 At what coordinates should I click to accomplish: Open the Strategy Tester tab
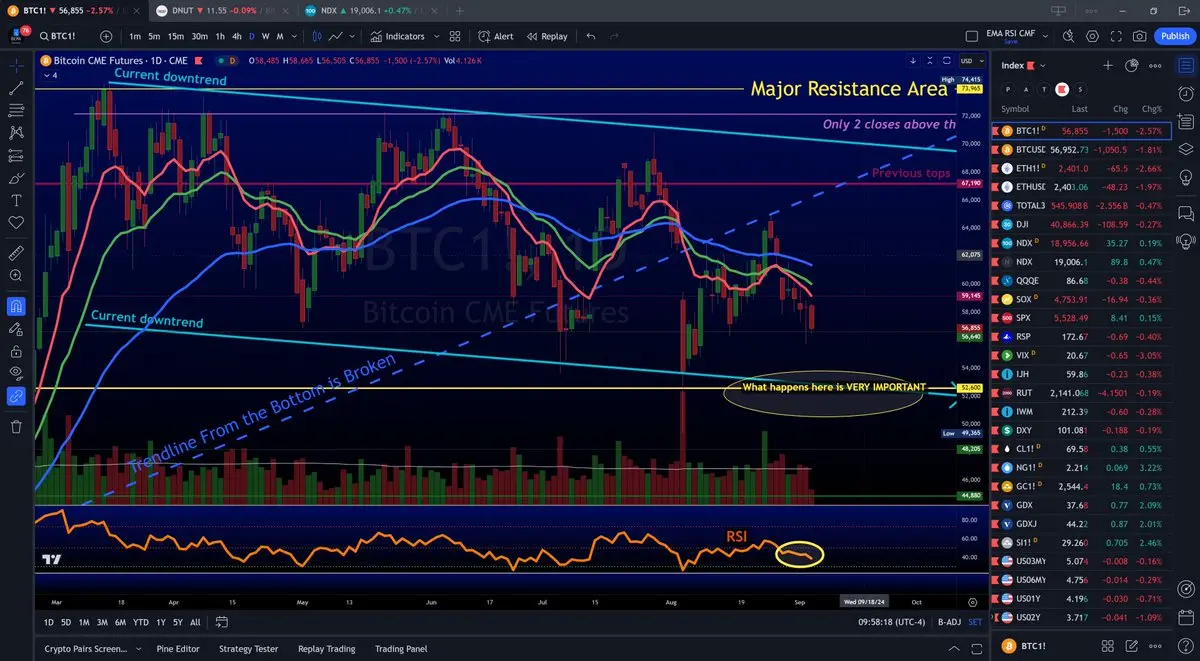pos(248,649)
